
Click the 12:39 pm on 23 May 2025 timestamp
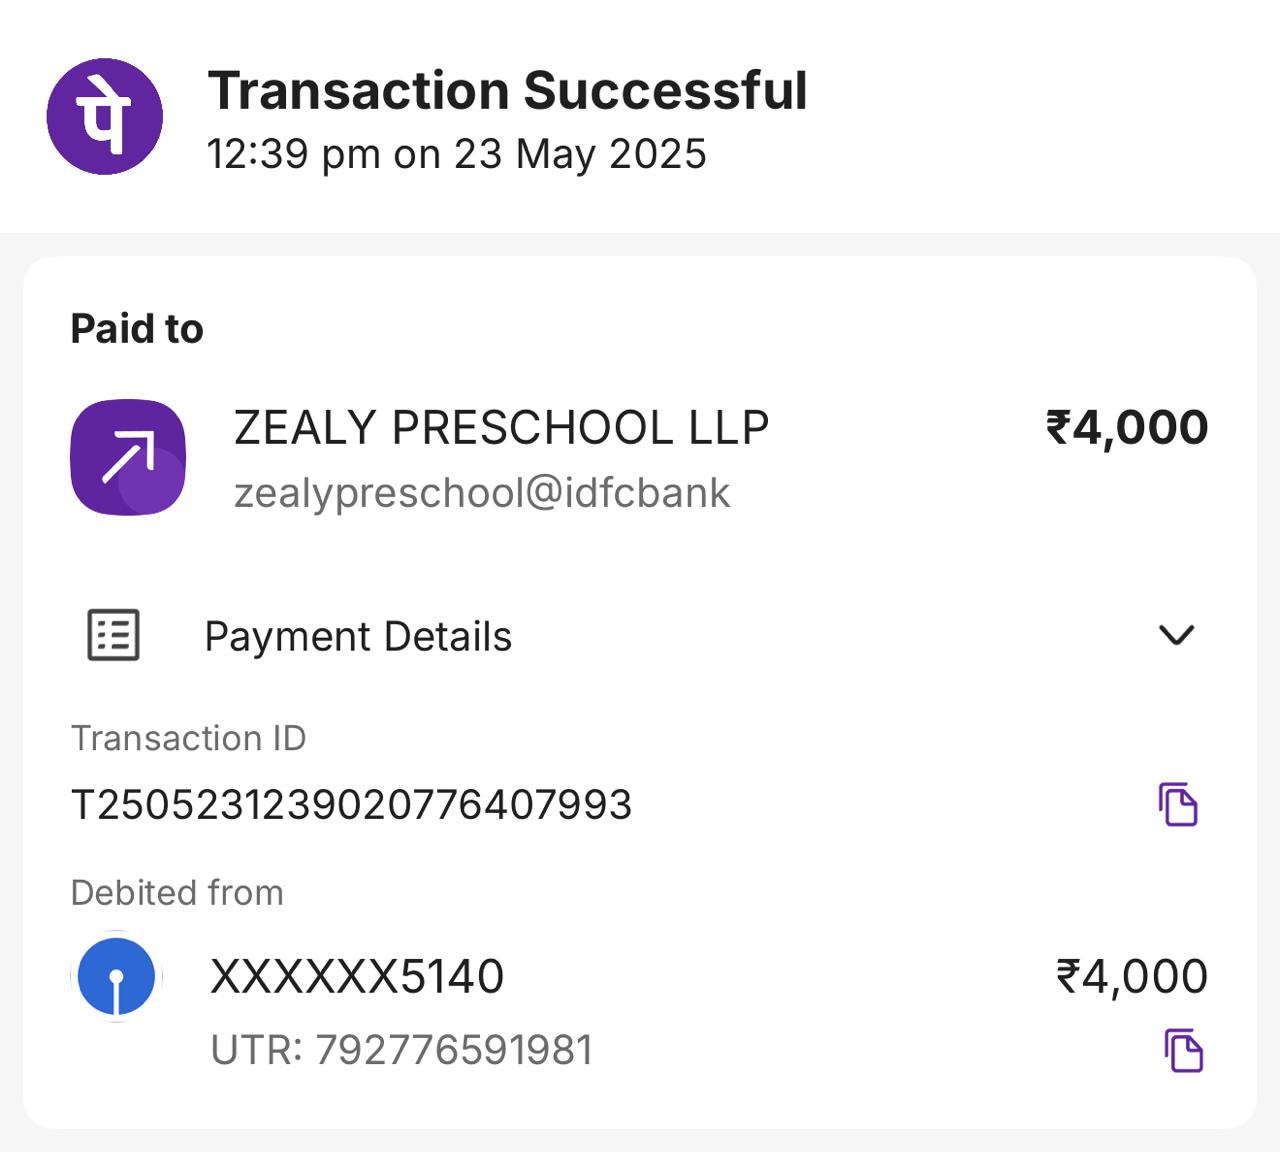tap(456, 154)
